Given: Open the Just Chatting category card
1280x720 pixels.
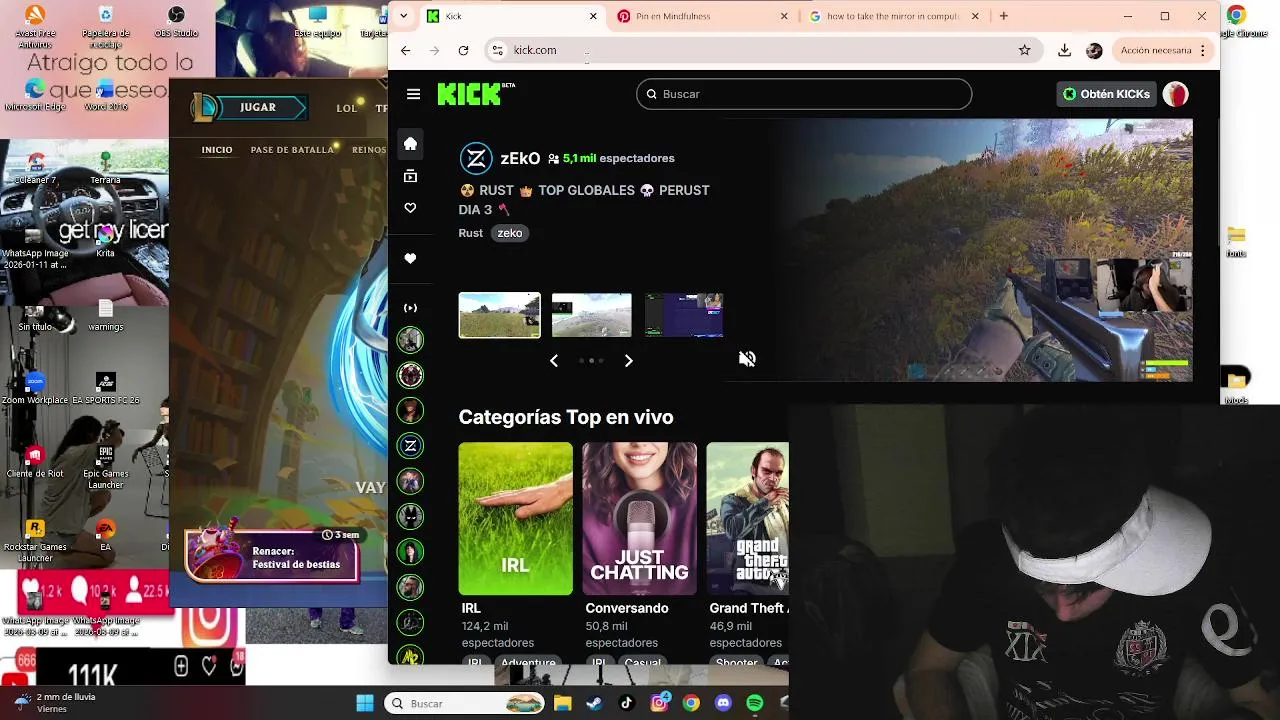Looking at the screenshot, I should pyautogui.click(x=640, y=518).
